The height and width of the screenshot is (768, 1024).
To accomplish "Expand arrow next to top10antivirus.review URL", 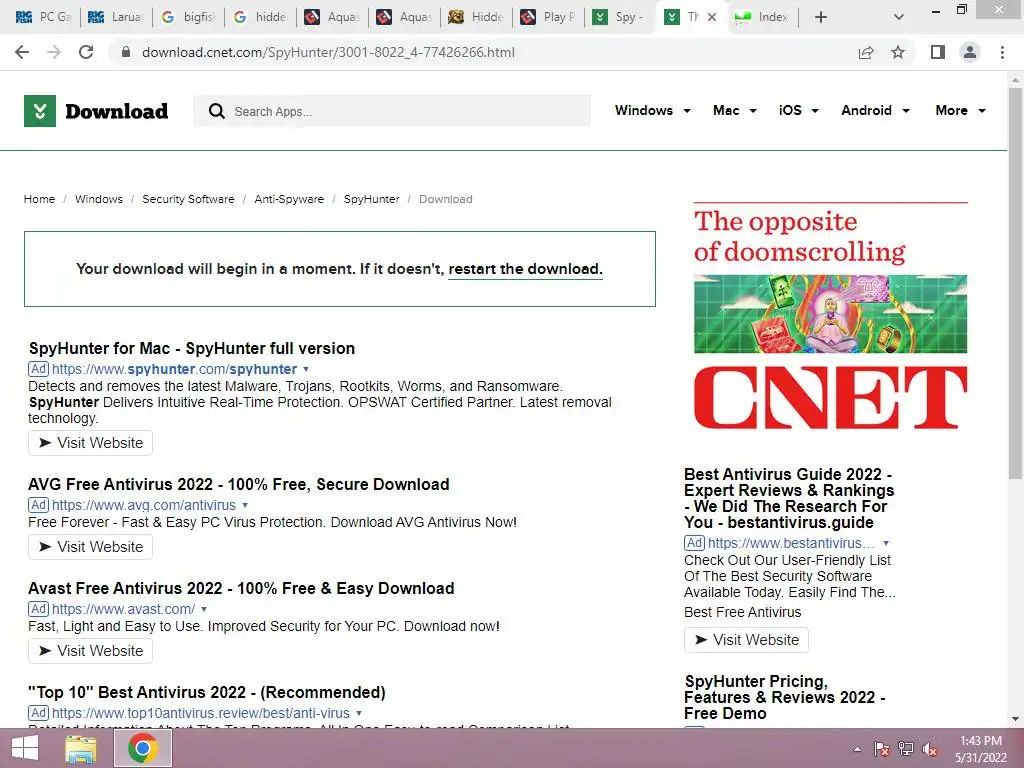I will pyautogui.click(x=359, y=712).
